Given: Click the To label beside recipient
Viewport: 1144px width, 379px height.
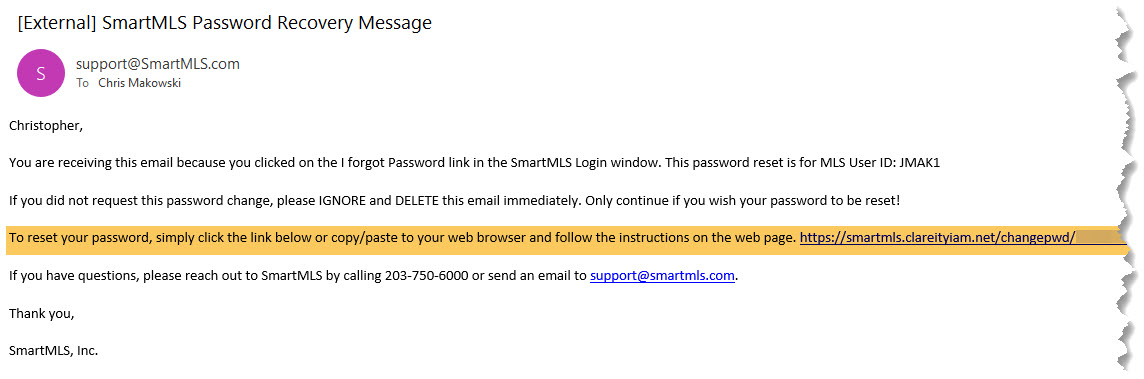Looking at the screenshot, I should pyautogui.click(x=82, y=83).
